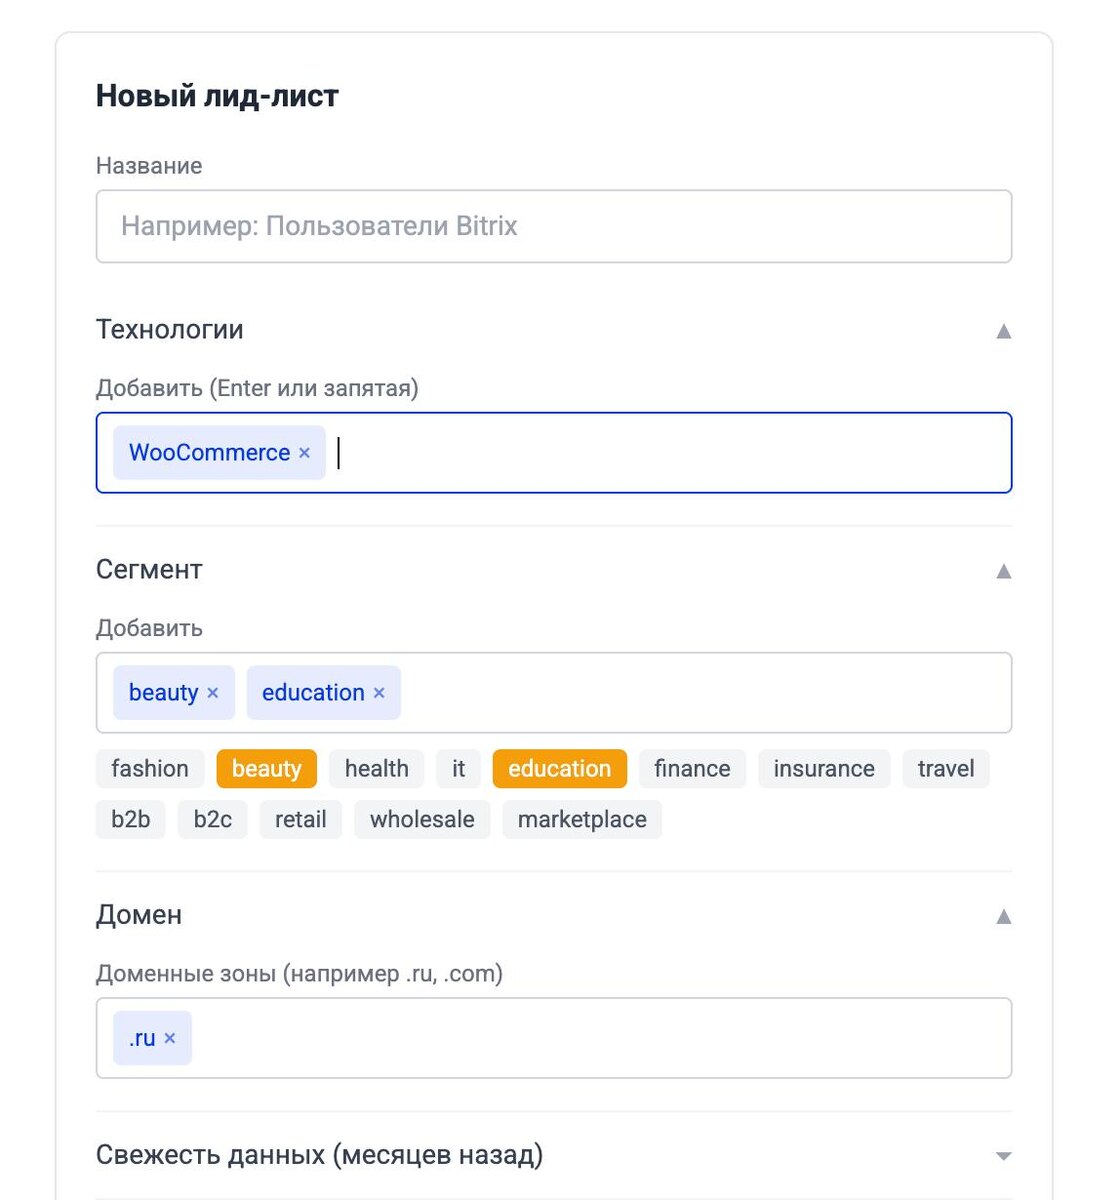1120x1200 pixels.
Task: Select the finance segment chip
Action: click(692, 769)
